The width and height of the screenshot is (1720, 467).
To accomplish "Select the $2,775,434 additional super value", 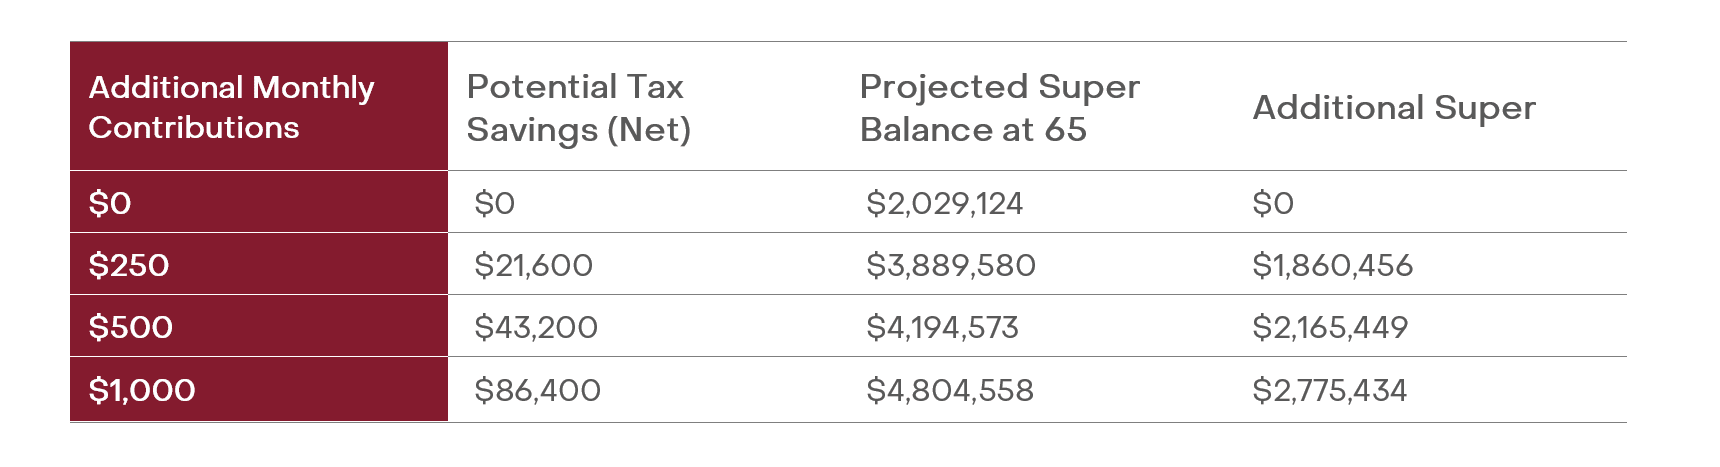I will [1329, 390].
